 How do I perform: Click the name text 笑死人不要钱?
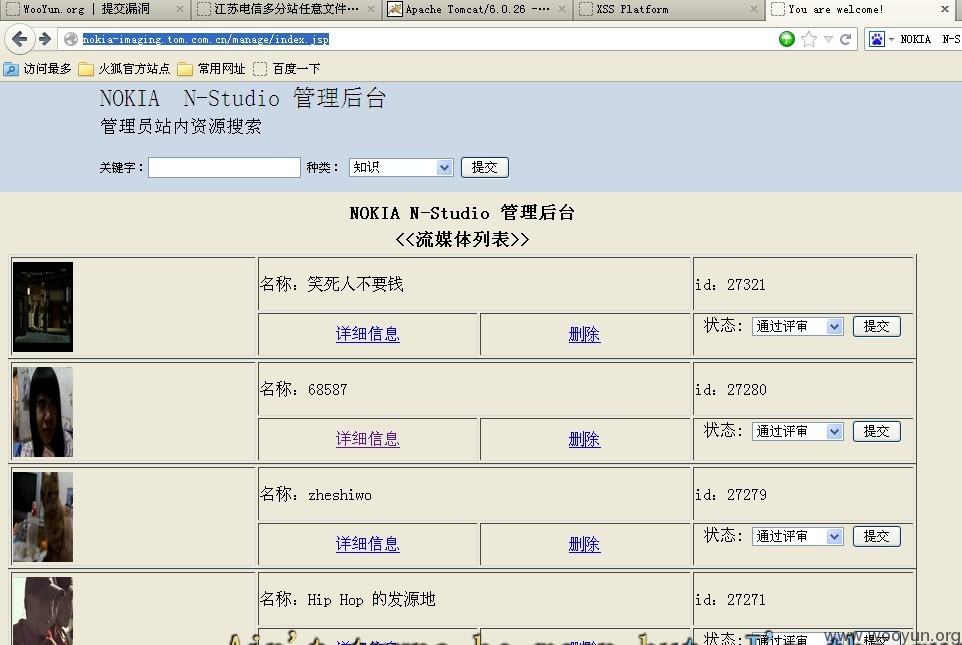pyautogui.click(x=355, y=284)
